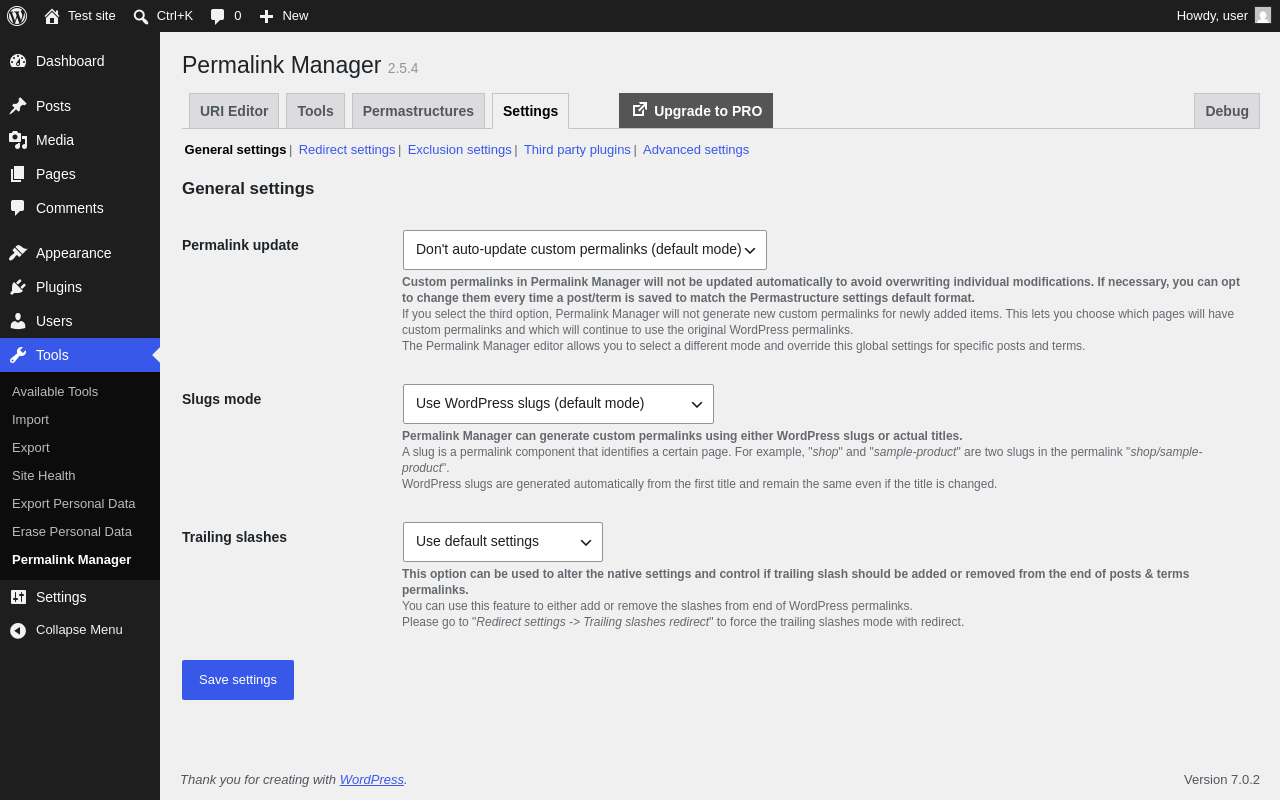Screen dimensions: 1280x800
Task: Click the Howdy, user account menu
Action: pos(1223,16)
